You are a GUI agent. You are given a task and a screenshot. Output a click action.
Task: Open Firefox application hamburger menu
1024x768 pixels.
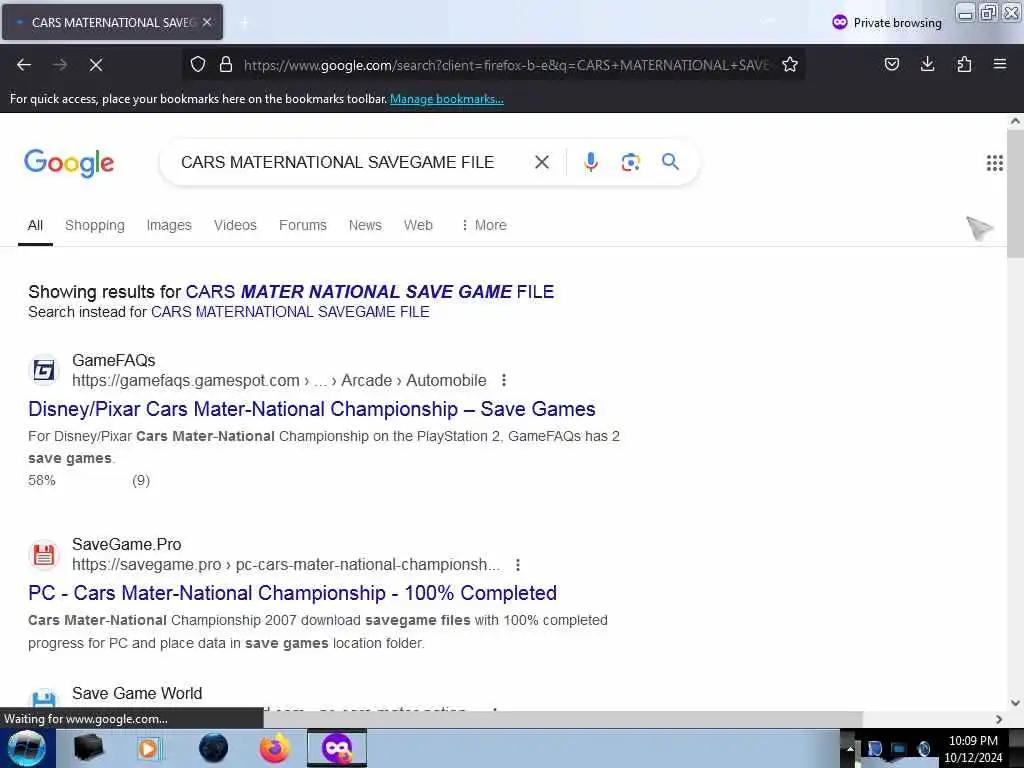pos(999,64)
